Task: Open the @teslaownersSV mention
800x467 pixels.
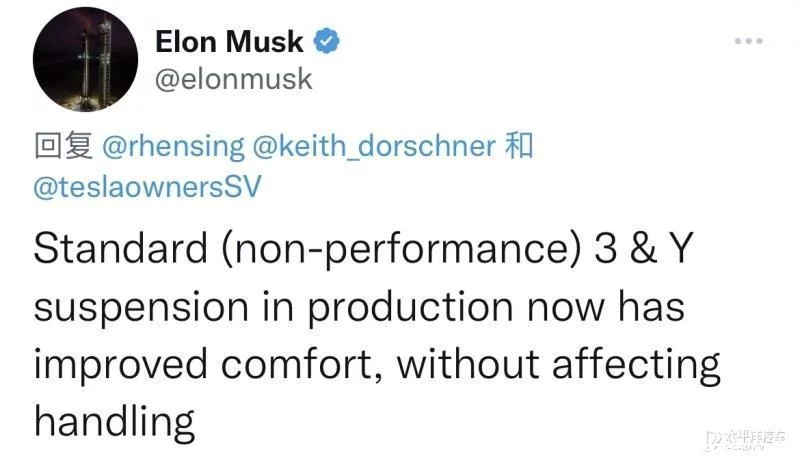Action: coord(146,188)
